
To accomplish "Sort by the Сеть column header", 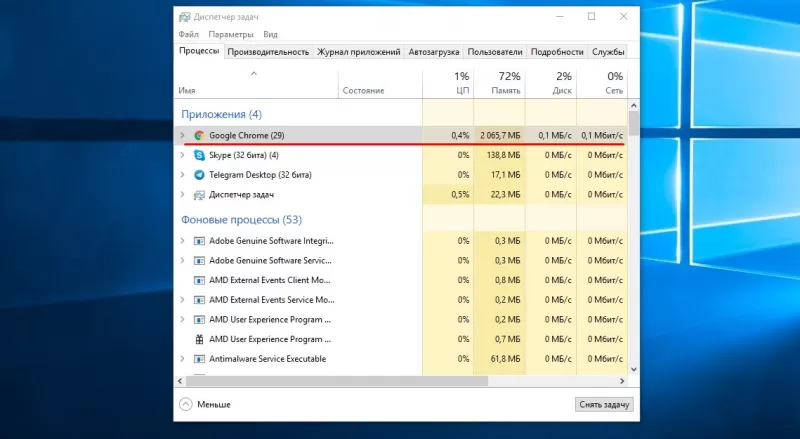I will [x=602, y=83].
